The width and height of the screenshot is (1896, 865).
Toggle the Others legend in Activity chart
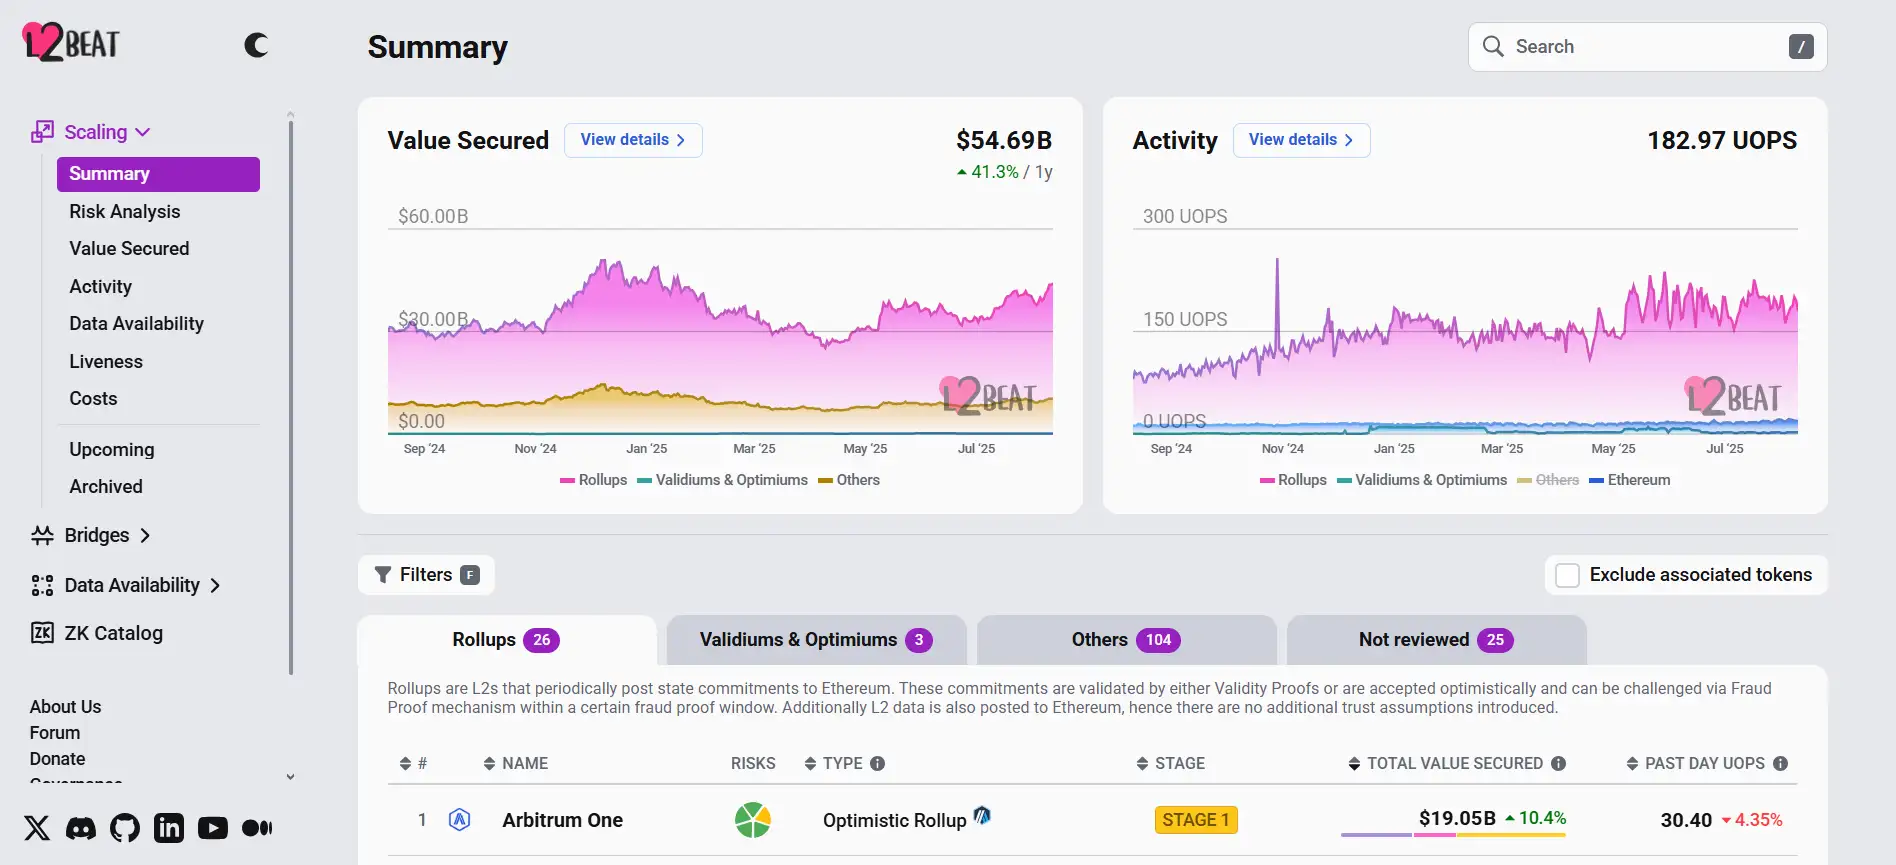tap(1548, 480)
